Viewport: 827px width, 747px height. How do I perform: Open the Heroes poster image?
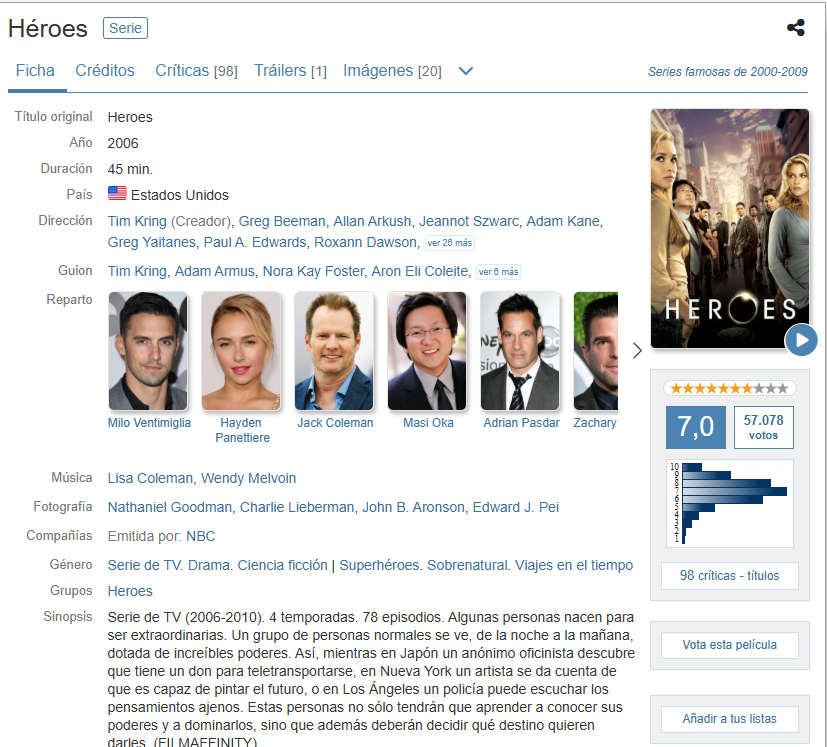729,228
